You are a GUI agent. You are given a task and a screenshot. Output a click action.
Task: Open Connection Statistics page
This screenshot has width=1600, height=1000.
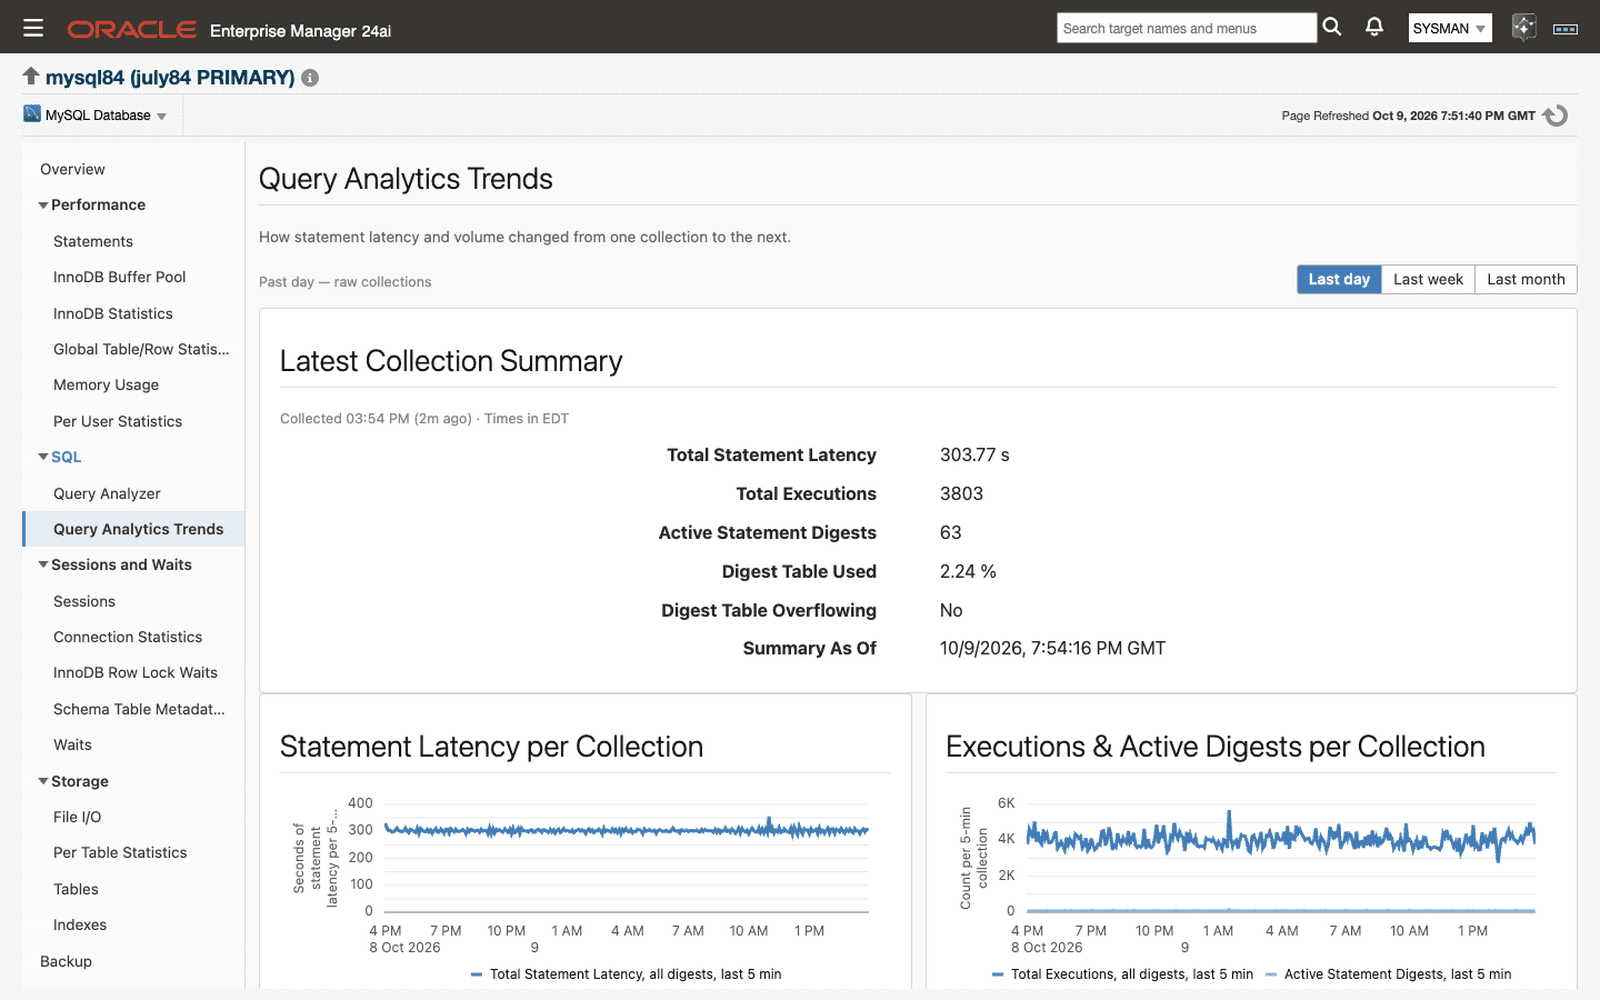pyautogui.click(x=128, y=637)
